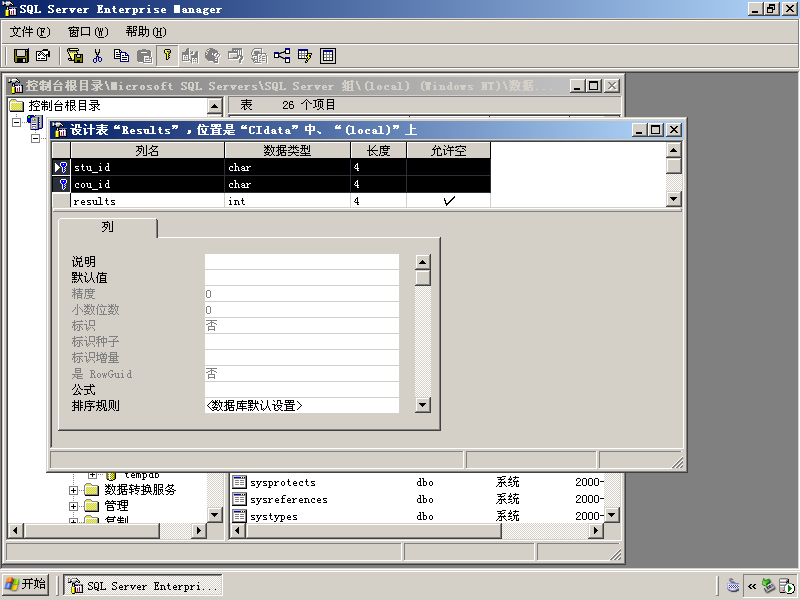Viewport: 800px width, 600px height.
Task: Open the Manage constraints grid icon
Action: [x=328, y=56]
